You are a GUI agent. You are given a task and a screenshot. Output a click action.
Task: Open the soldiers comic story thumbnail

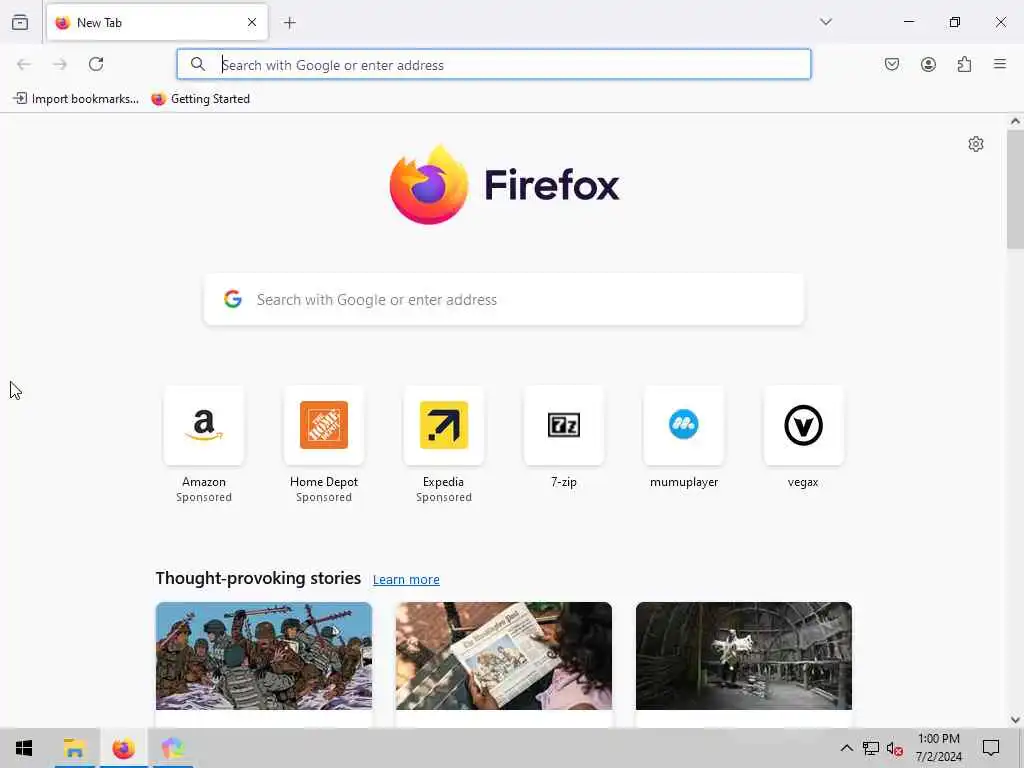pyautogui.click(x=264, y=656)
